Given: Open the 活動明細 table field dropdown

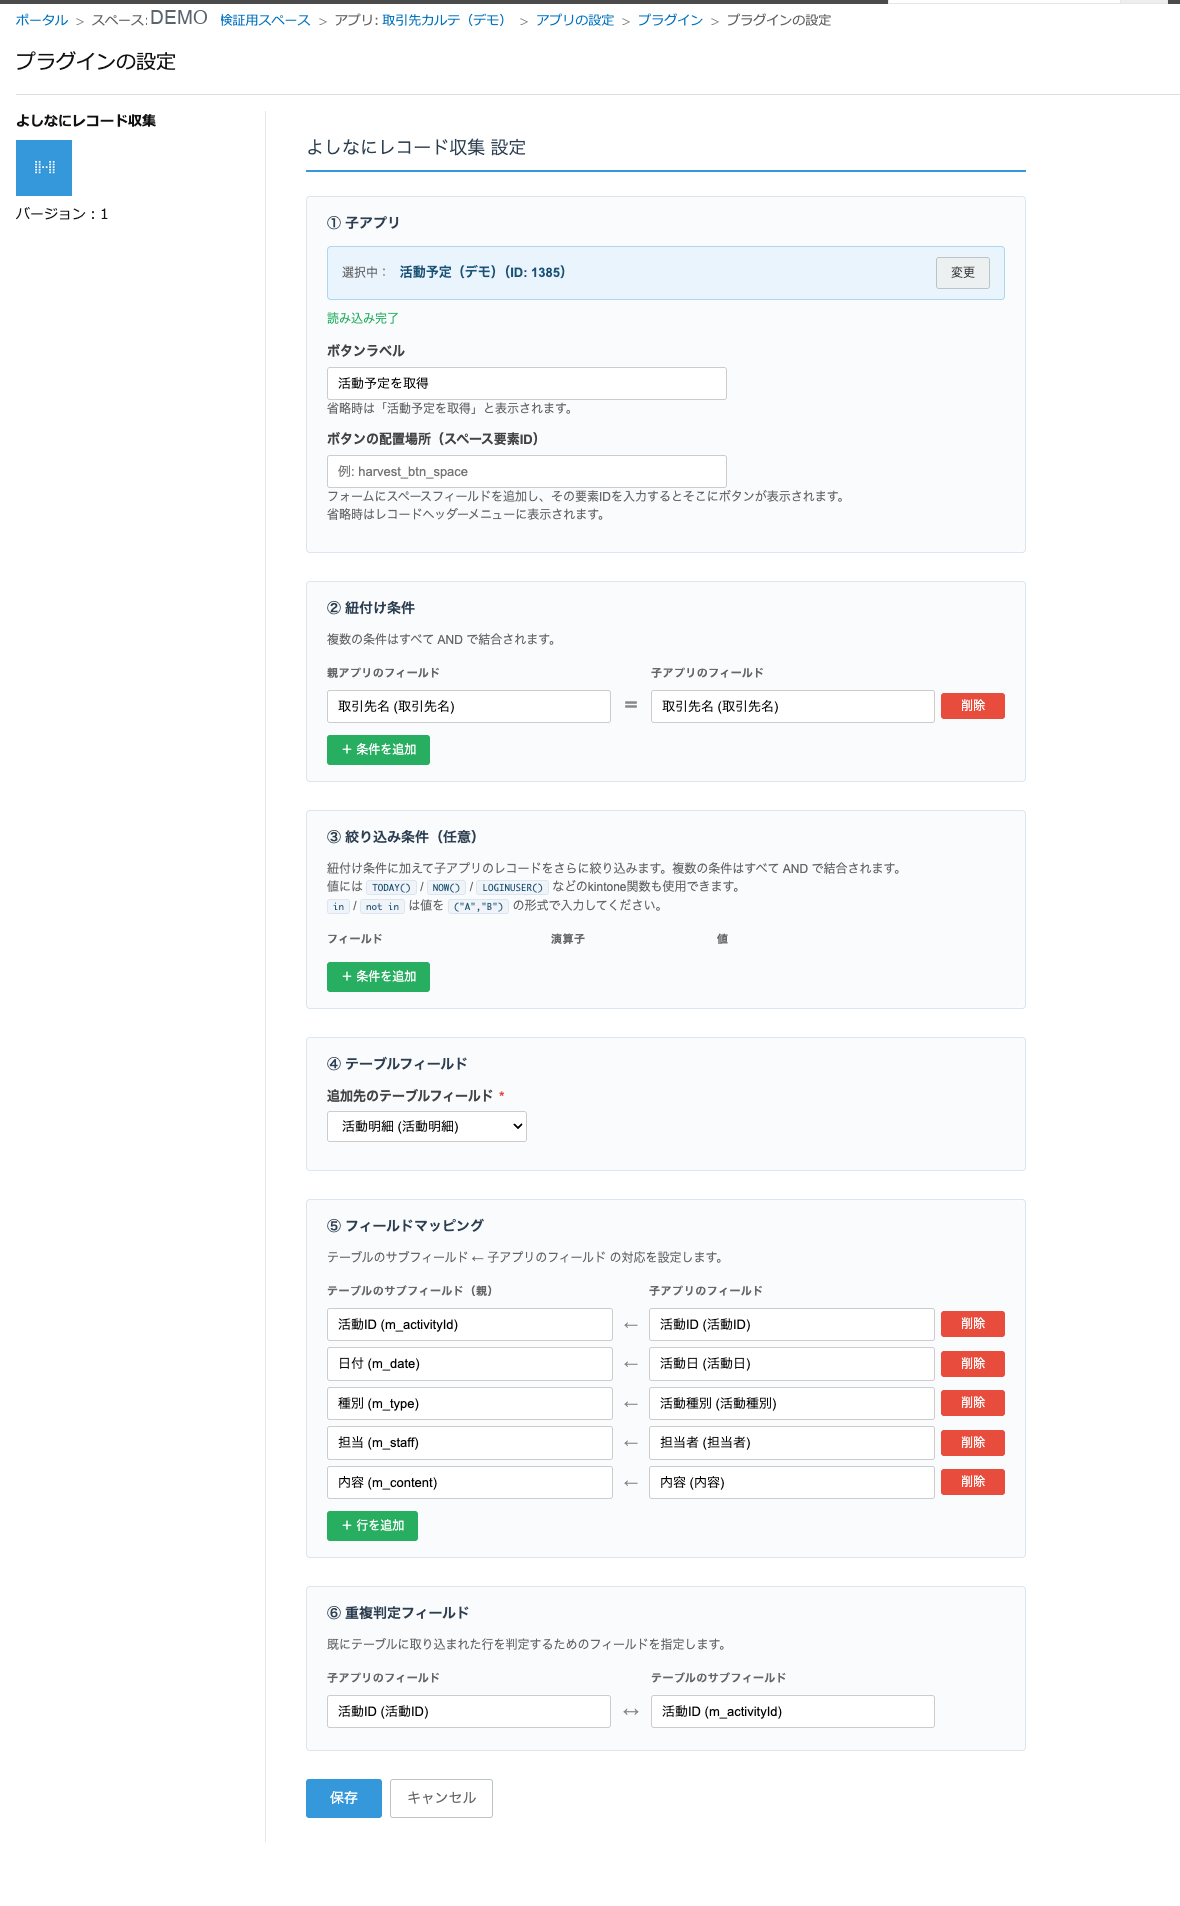Looking at the screenshot, I should click(x=427, y=1126).
